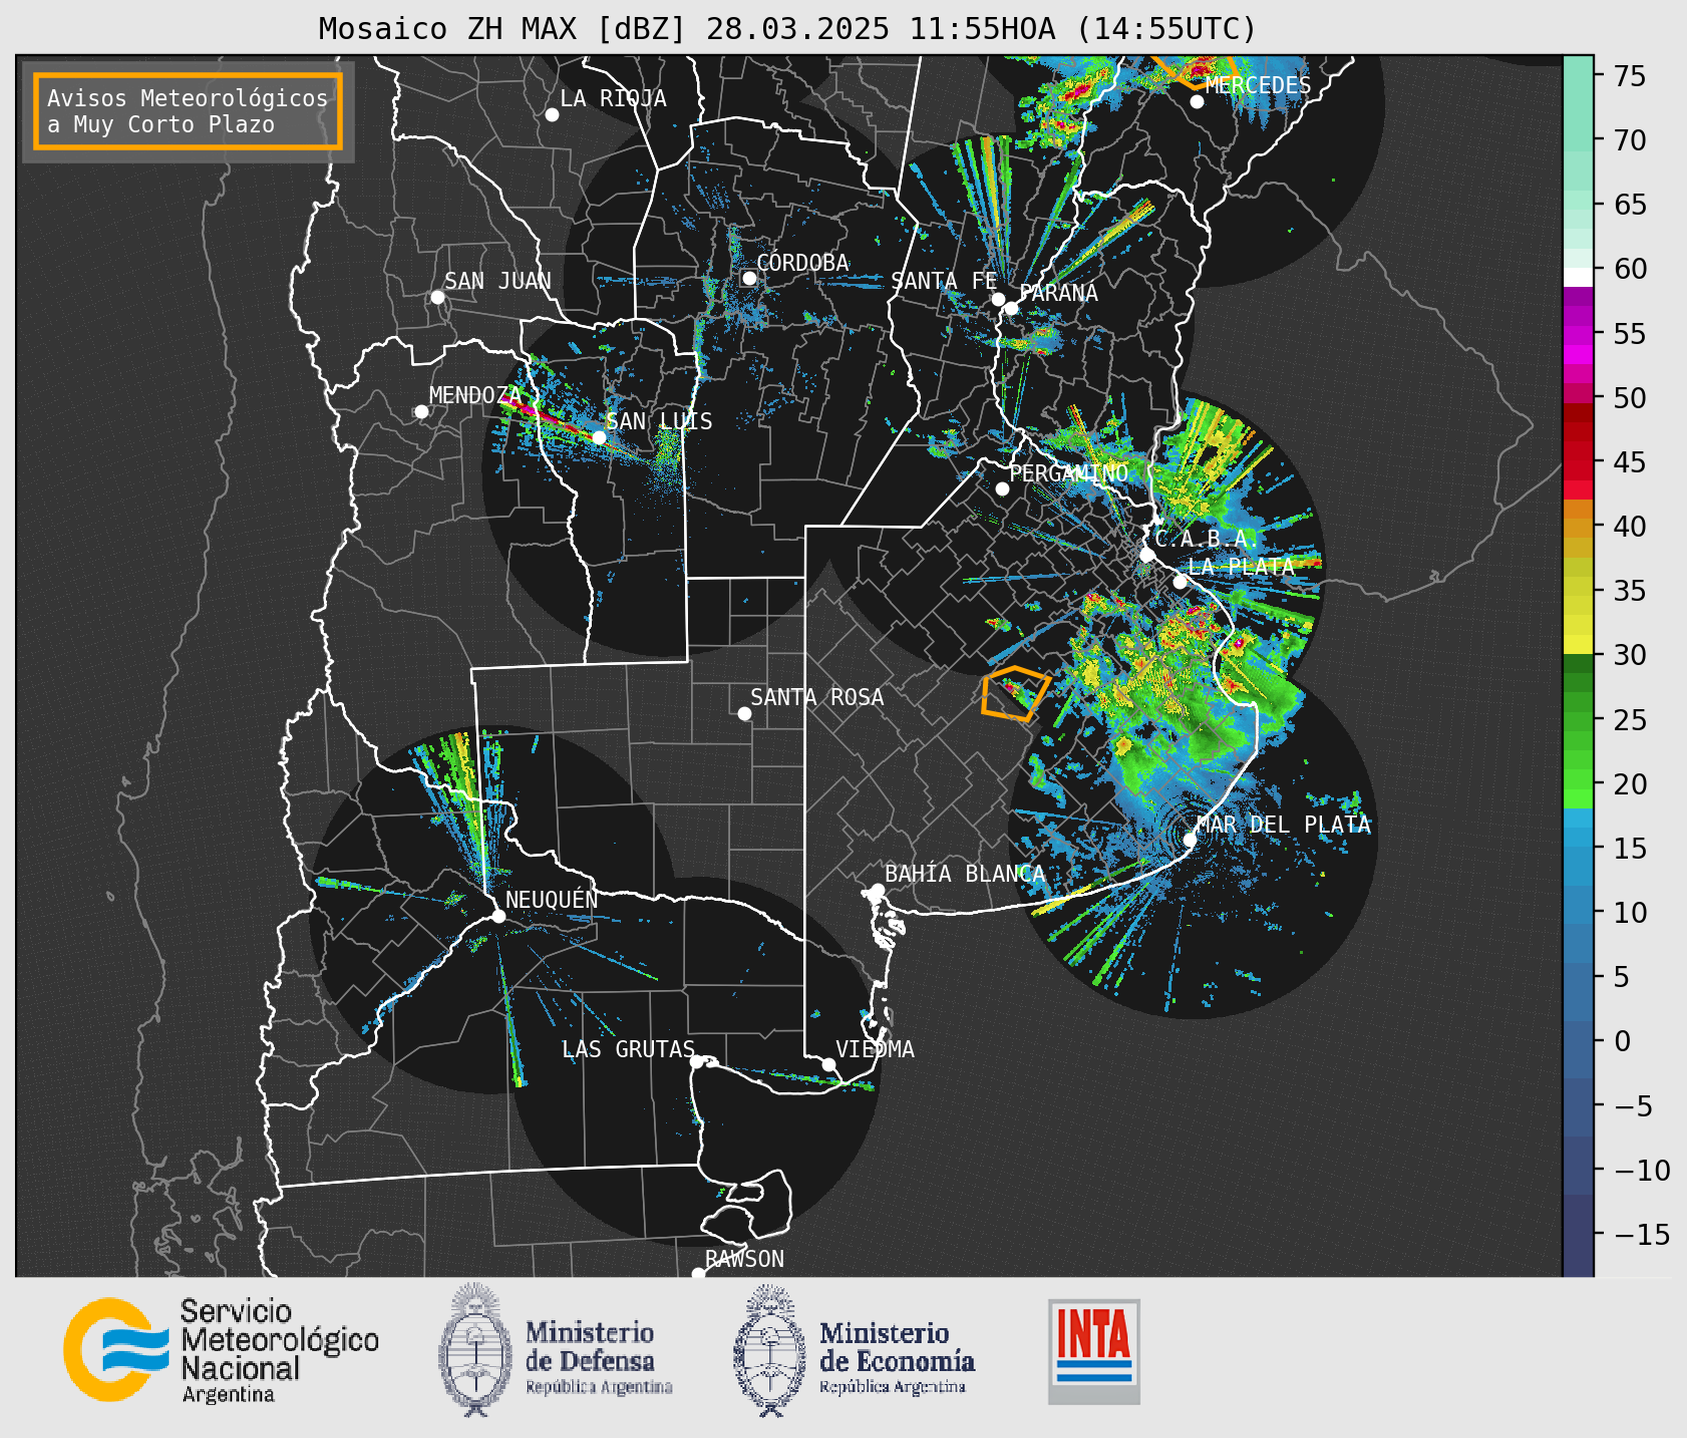This screenshot has width=1687, height=1438.
Task: Click the SANTA FE city marker dot
Action: point(998,299)
